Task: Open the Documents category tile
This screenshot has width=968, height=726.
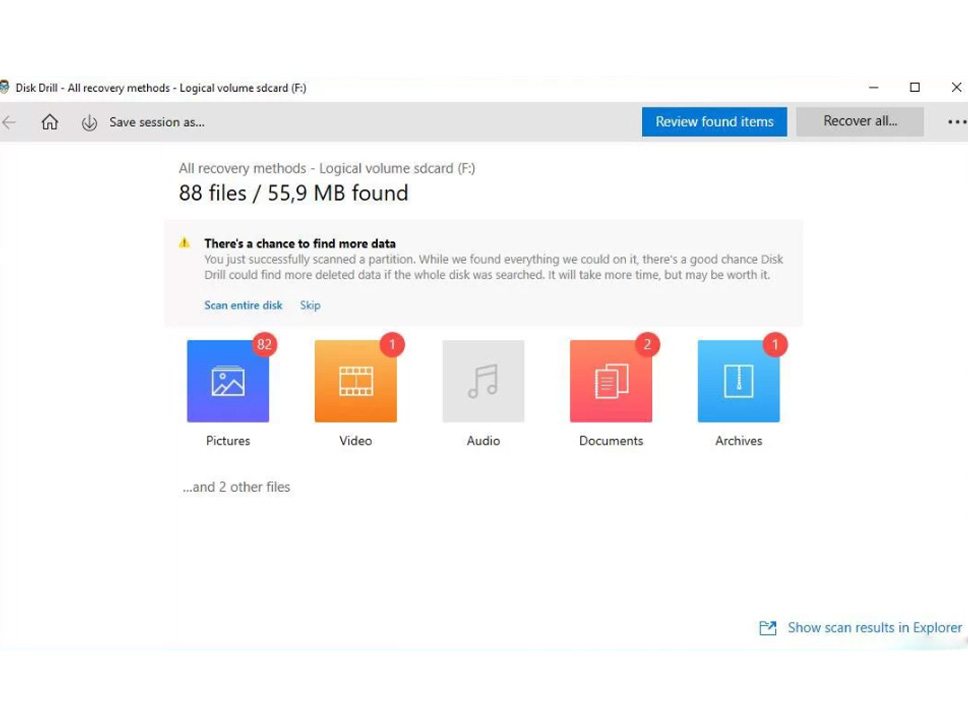Action: 611,381
